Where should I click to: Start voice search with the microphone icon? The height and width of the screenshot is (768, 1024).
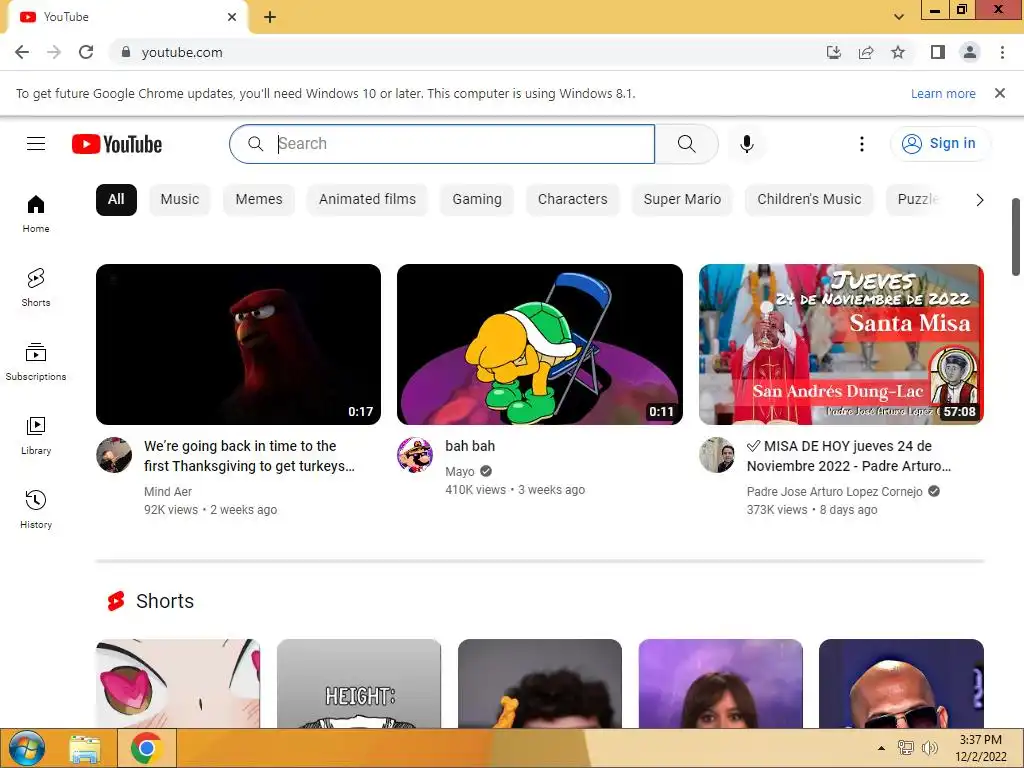(x=746, y=144)
